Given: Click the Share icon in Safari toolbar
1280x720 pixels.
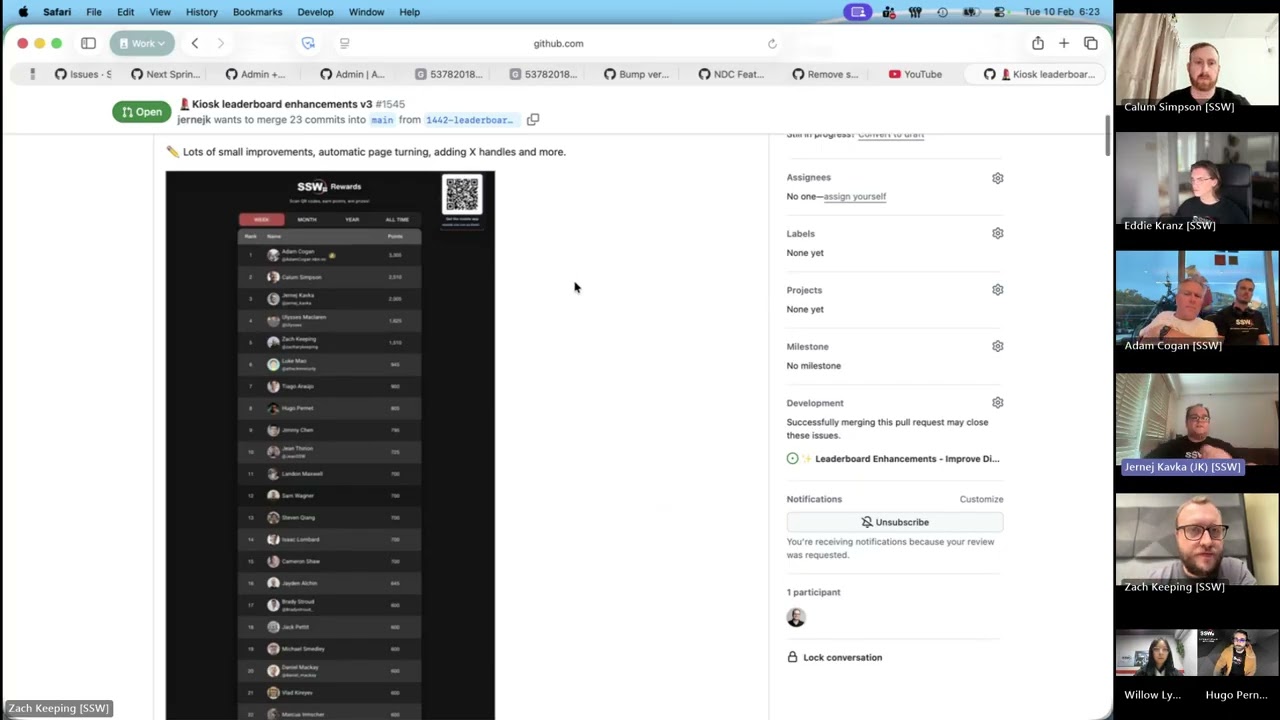Looking at the screenshot, I should 1038,43.
